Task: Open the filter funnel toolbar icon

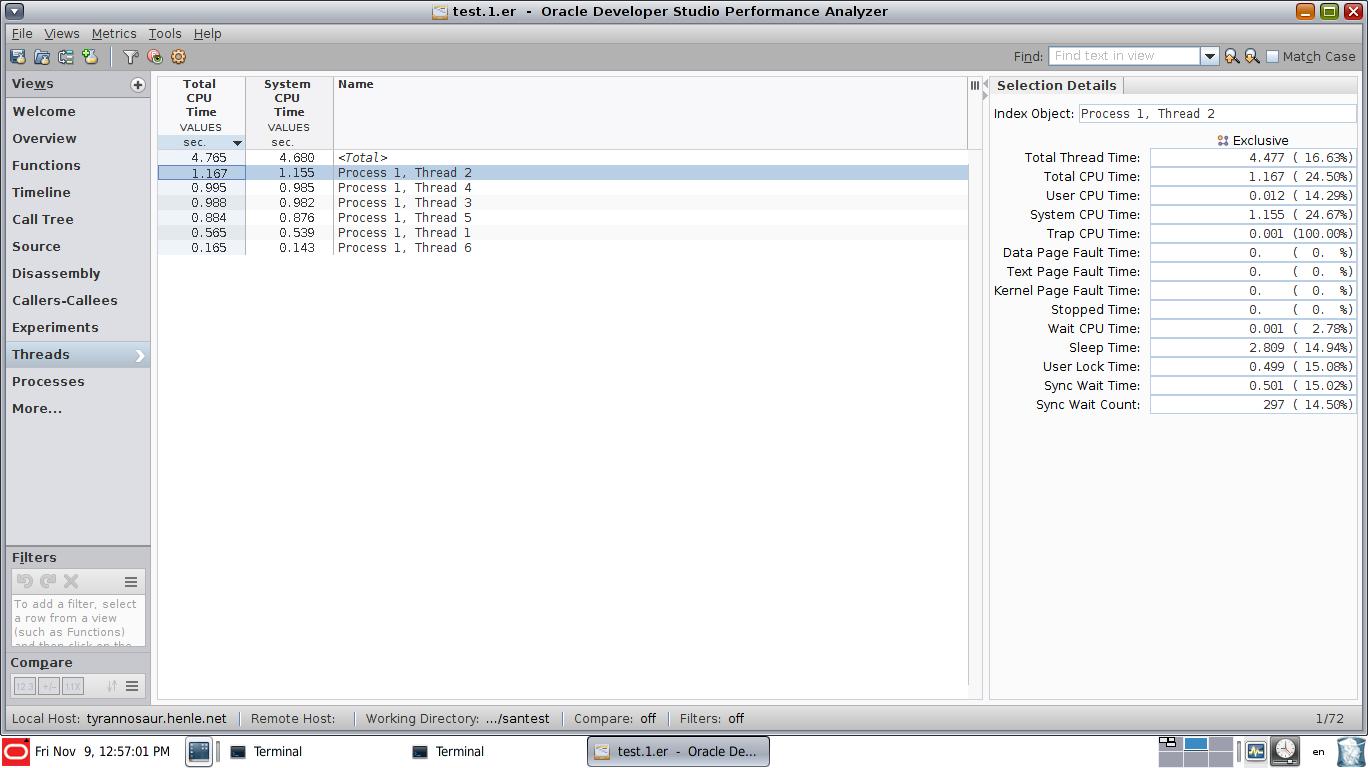Action: (130, 57)
